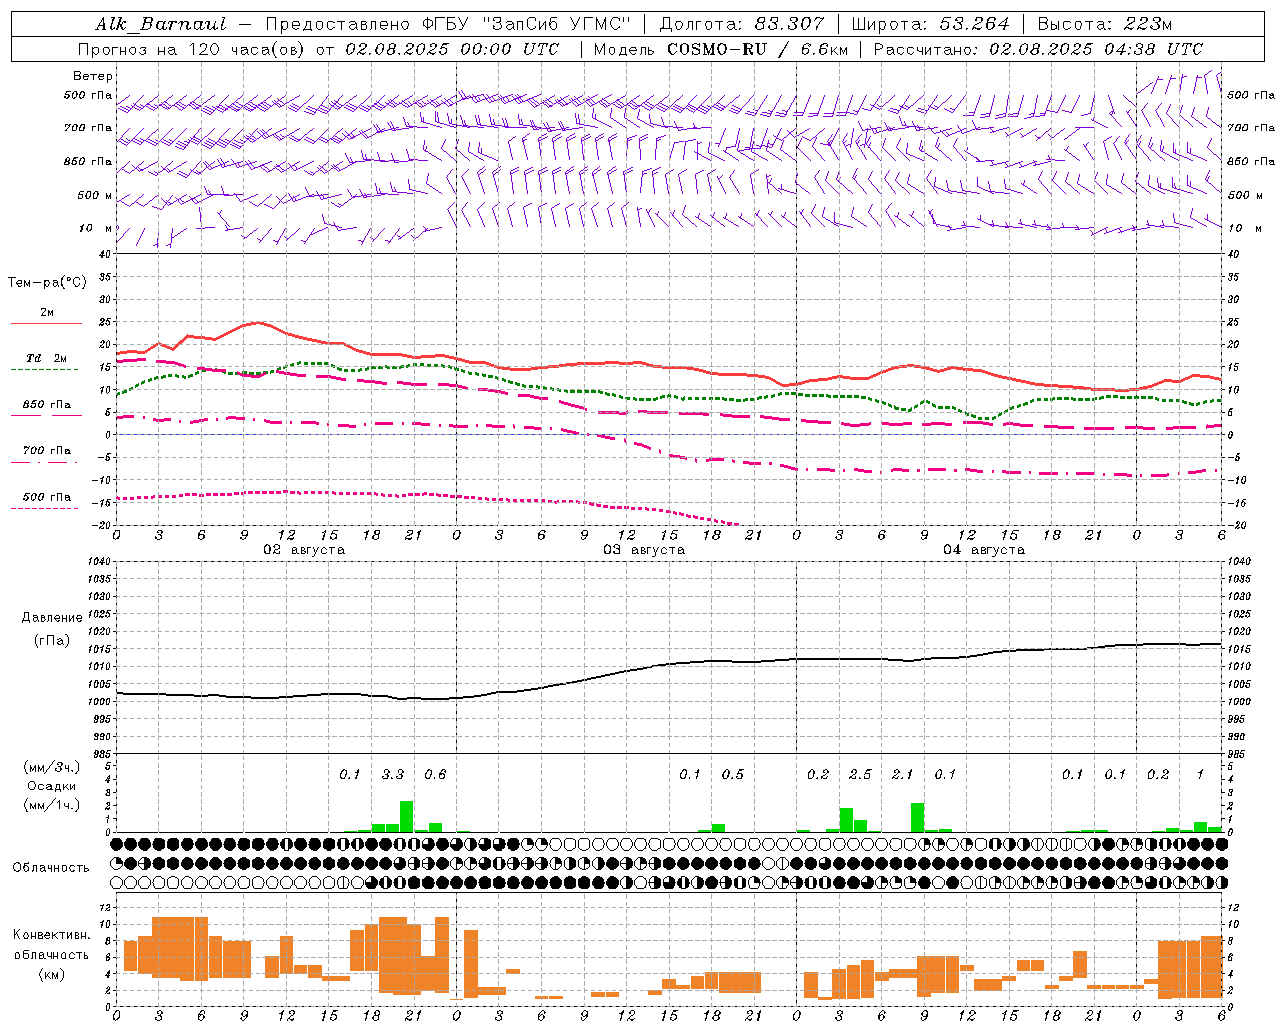Click the '2м' temperature legend entry
Screen dimensions: 1280x1024
[47, 312]
